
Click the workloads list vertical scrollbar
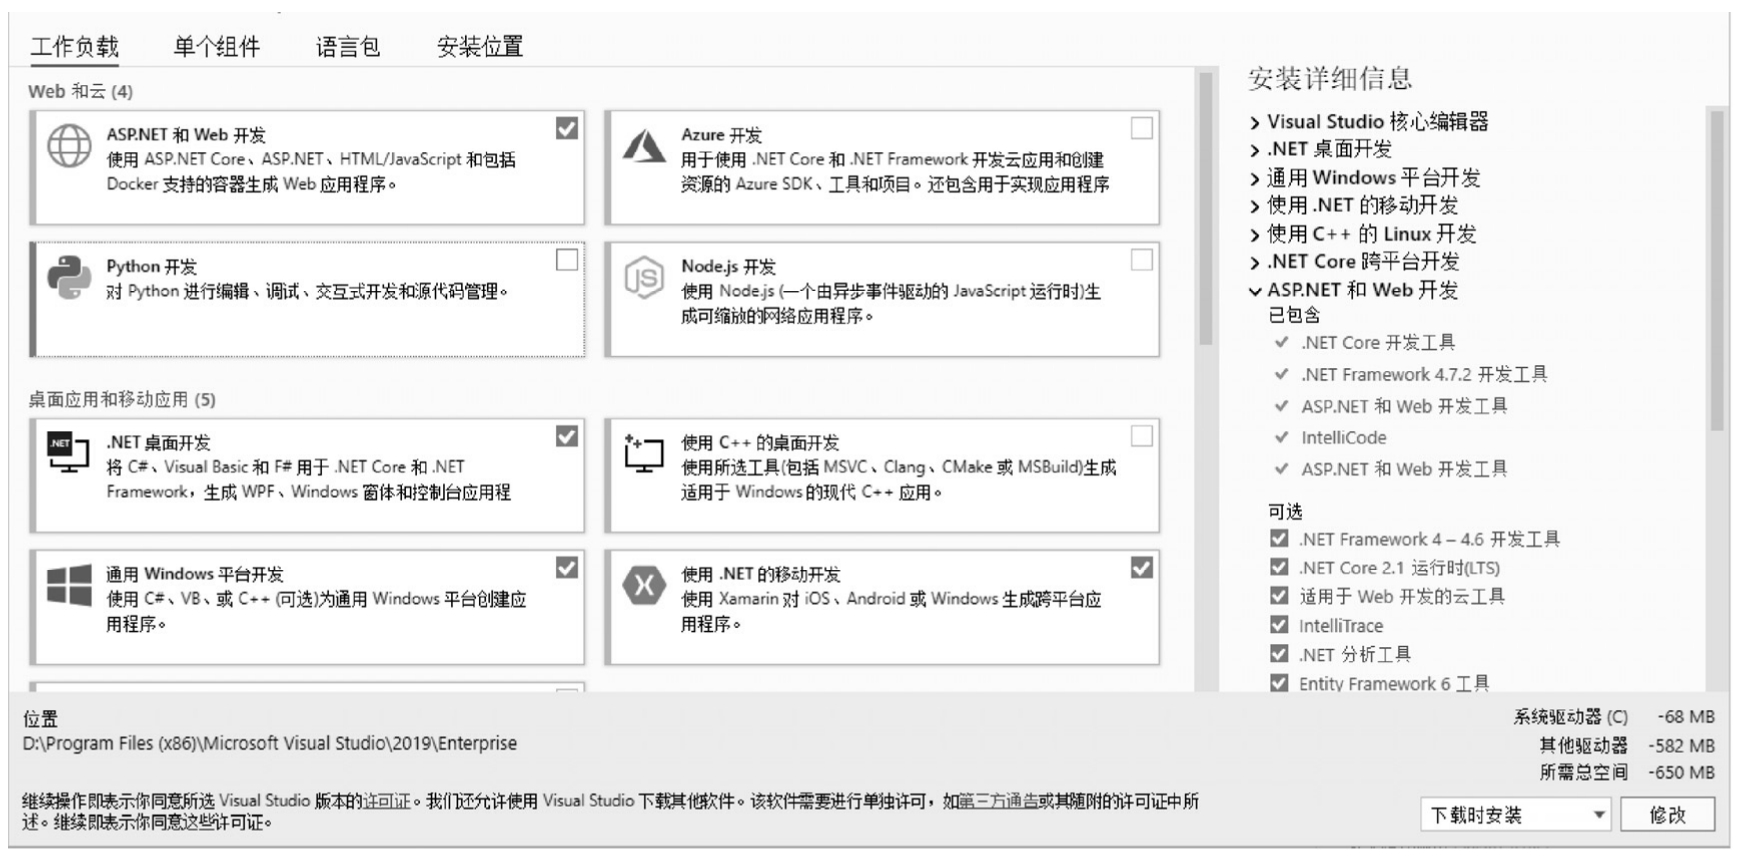[x=1205, y=208]
